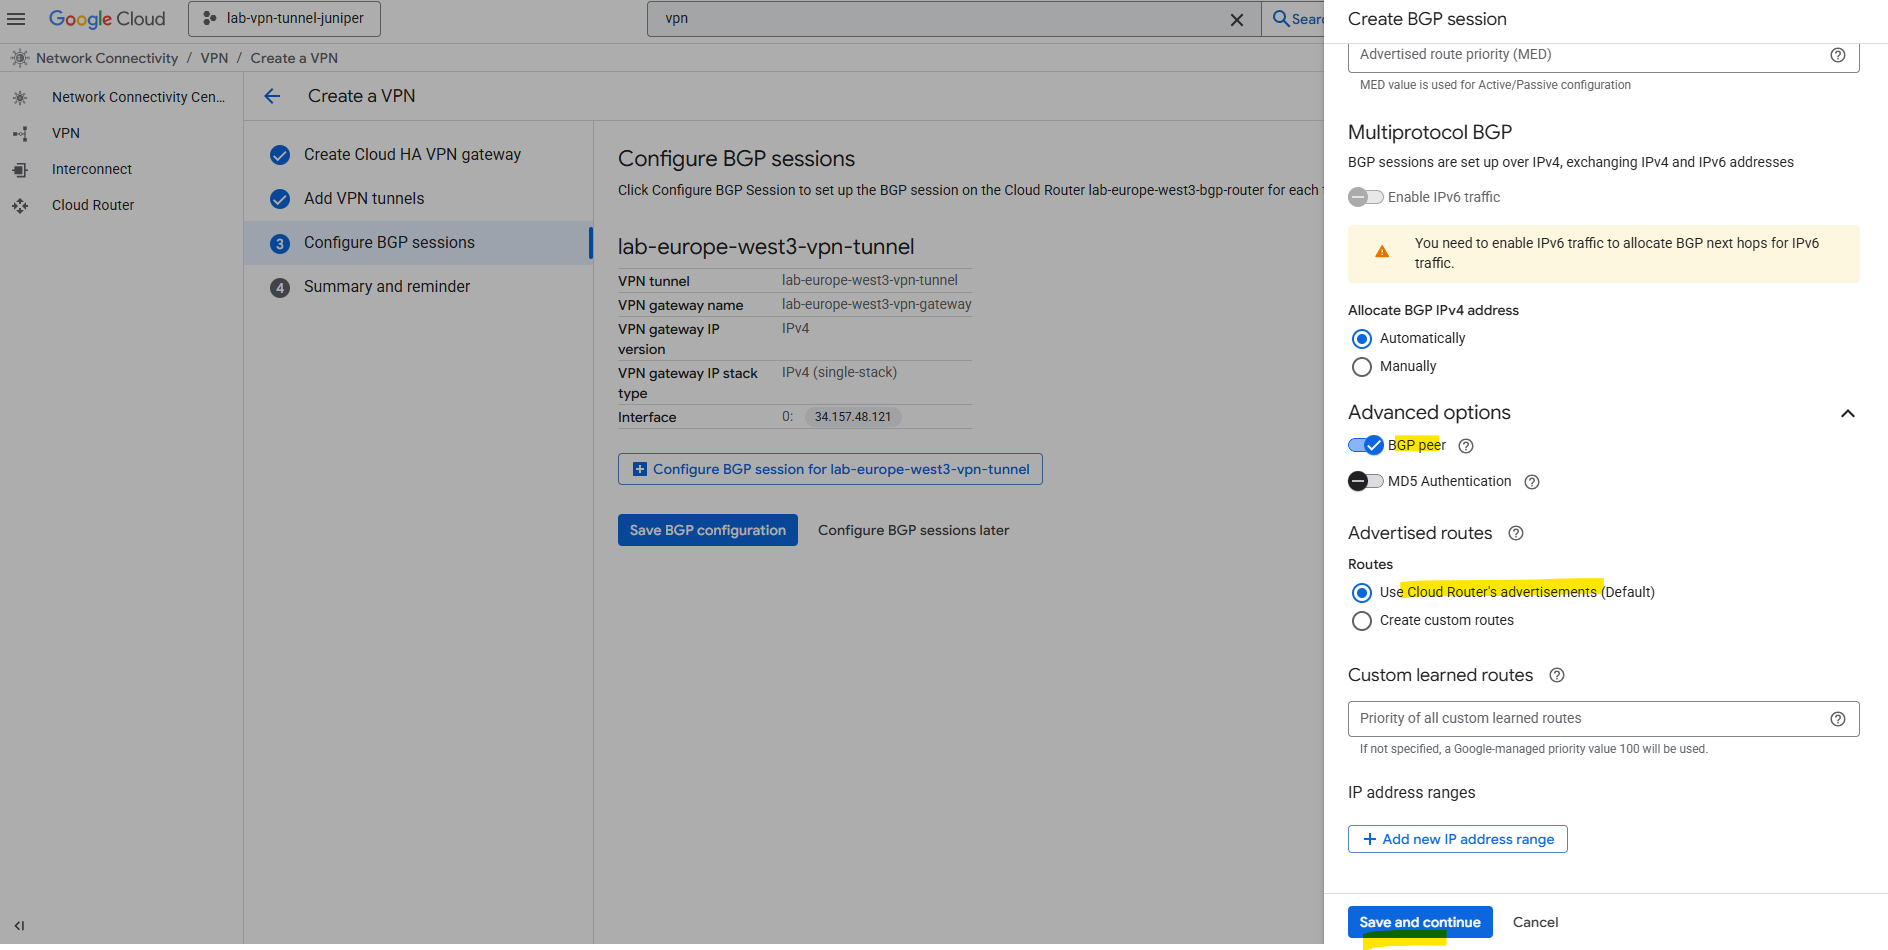
Task: Select Configure BGP sessions step
Action: coord(419,243)
